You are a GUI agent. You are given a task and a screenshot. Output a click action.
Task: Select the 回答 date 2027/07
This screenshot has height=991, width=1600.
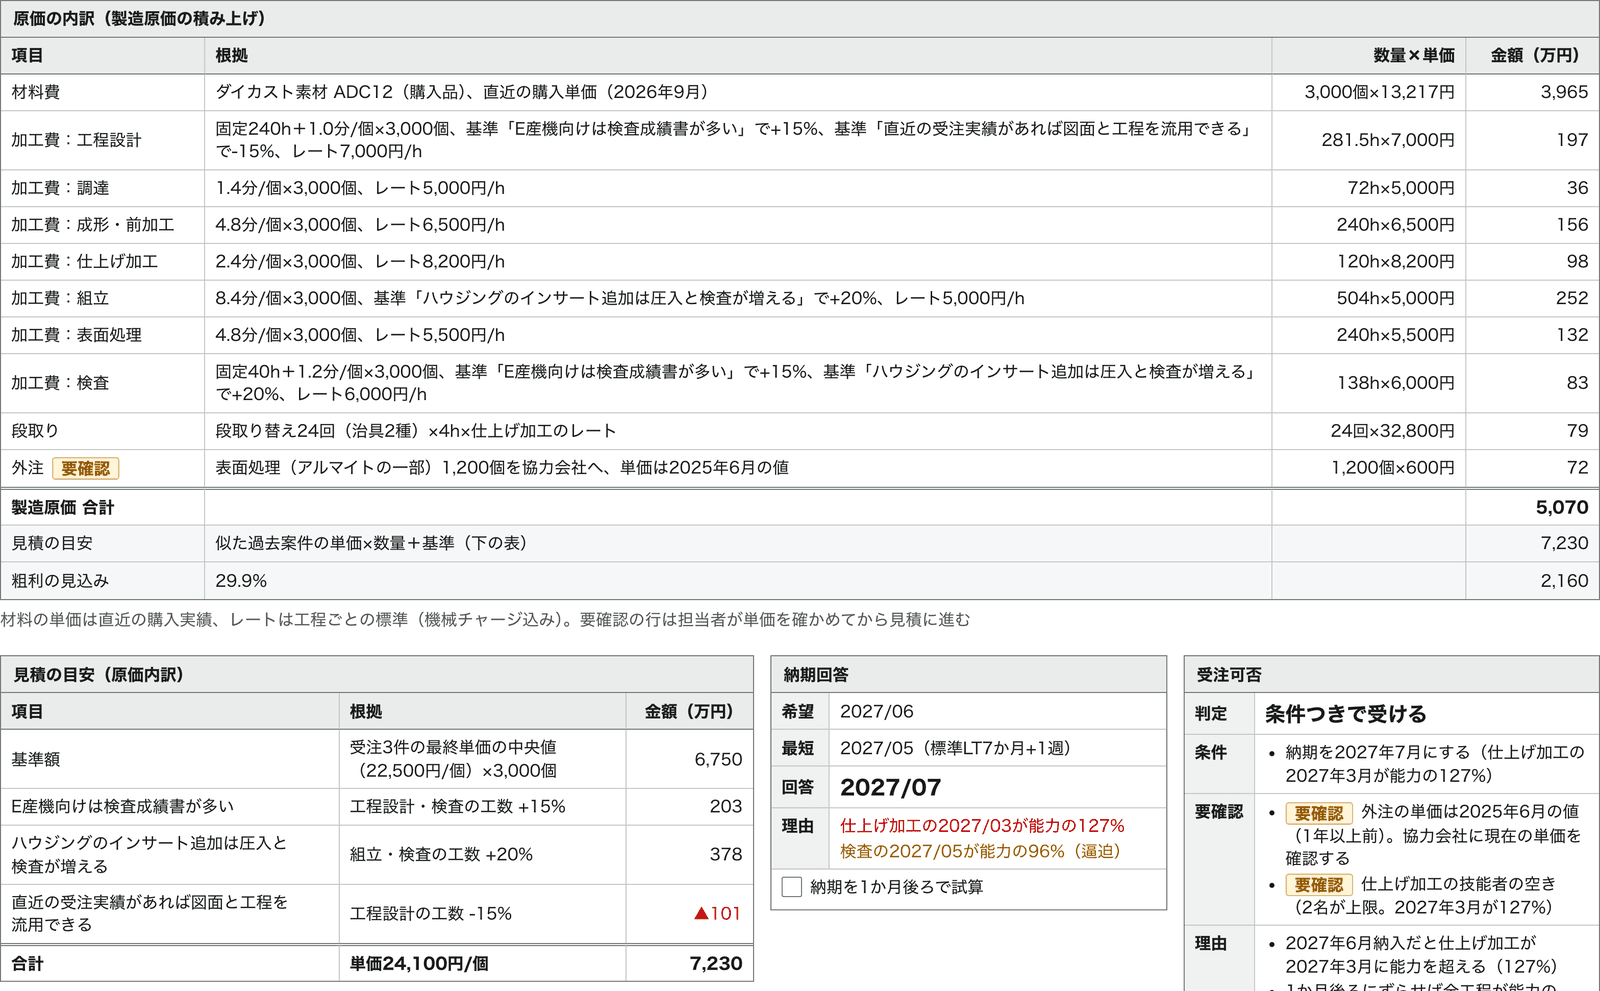coord(890,788)
